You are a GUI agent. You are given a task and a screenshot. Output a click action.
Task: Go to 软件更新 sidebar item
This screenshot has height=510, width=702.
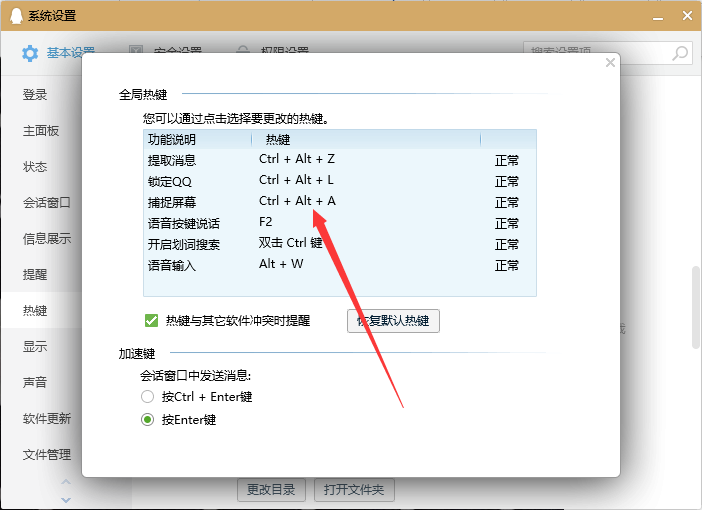[x=46, y=419]
